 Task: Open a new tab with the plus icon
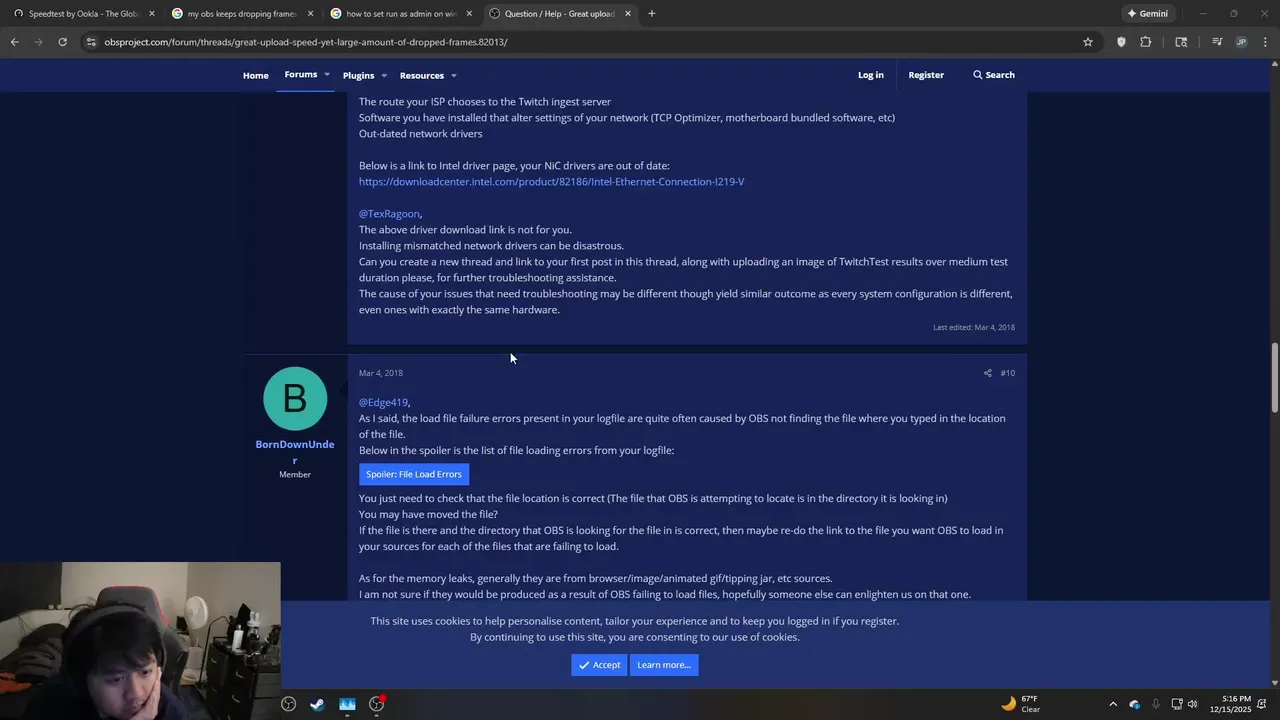point(651,14)
